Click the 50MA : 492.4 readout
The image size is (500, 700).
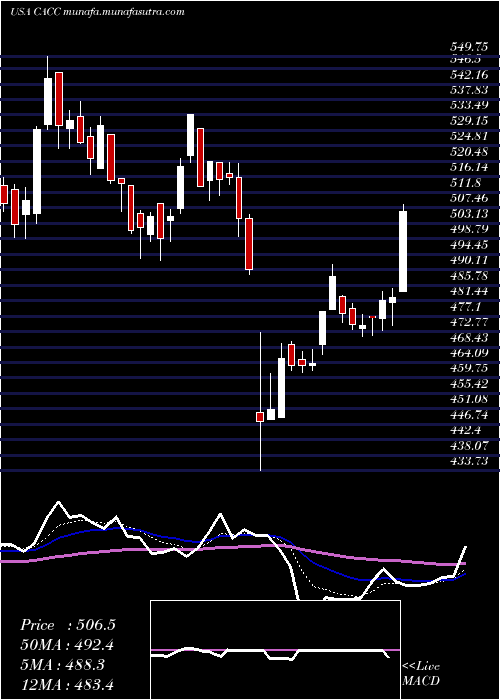66,645
